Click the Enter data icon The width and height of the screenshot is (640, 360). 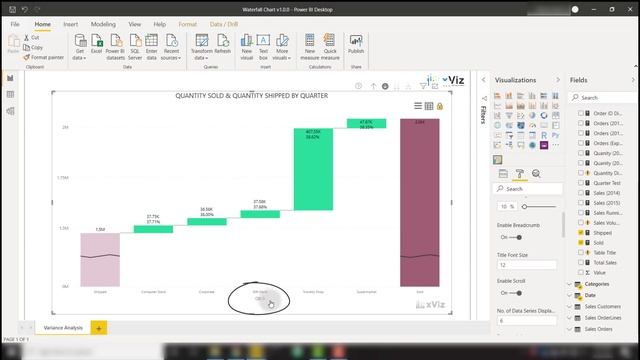tap(151, 47)
